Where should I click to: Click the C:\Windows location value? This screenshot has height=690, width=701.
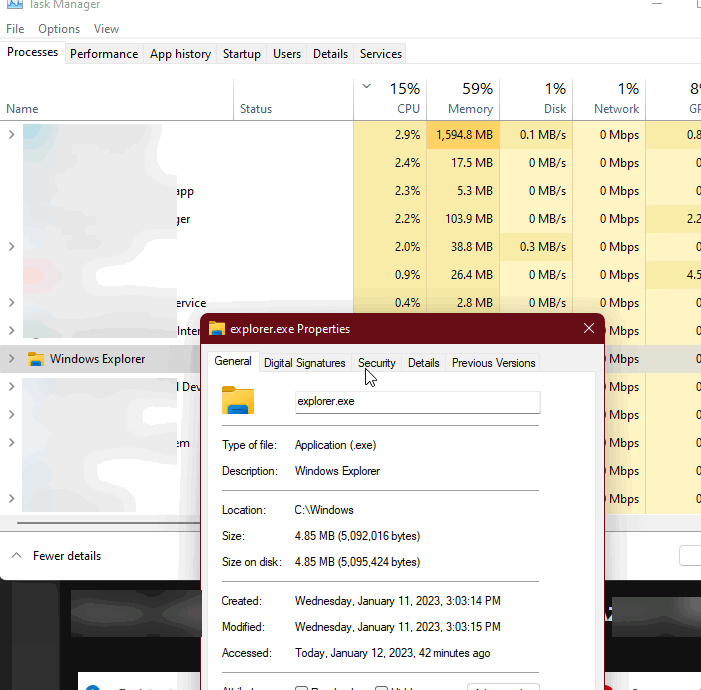(324, 510)
